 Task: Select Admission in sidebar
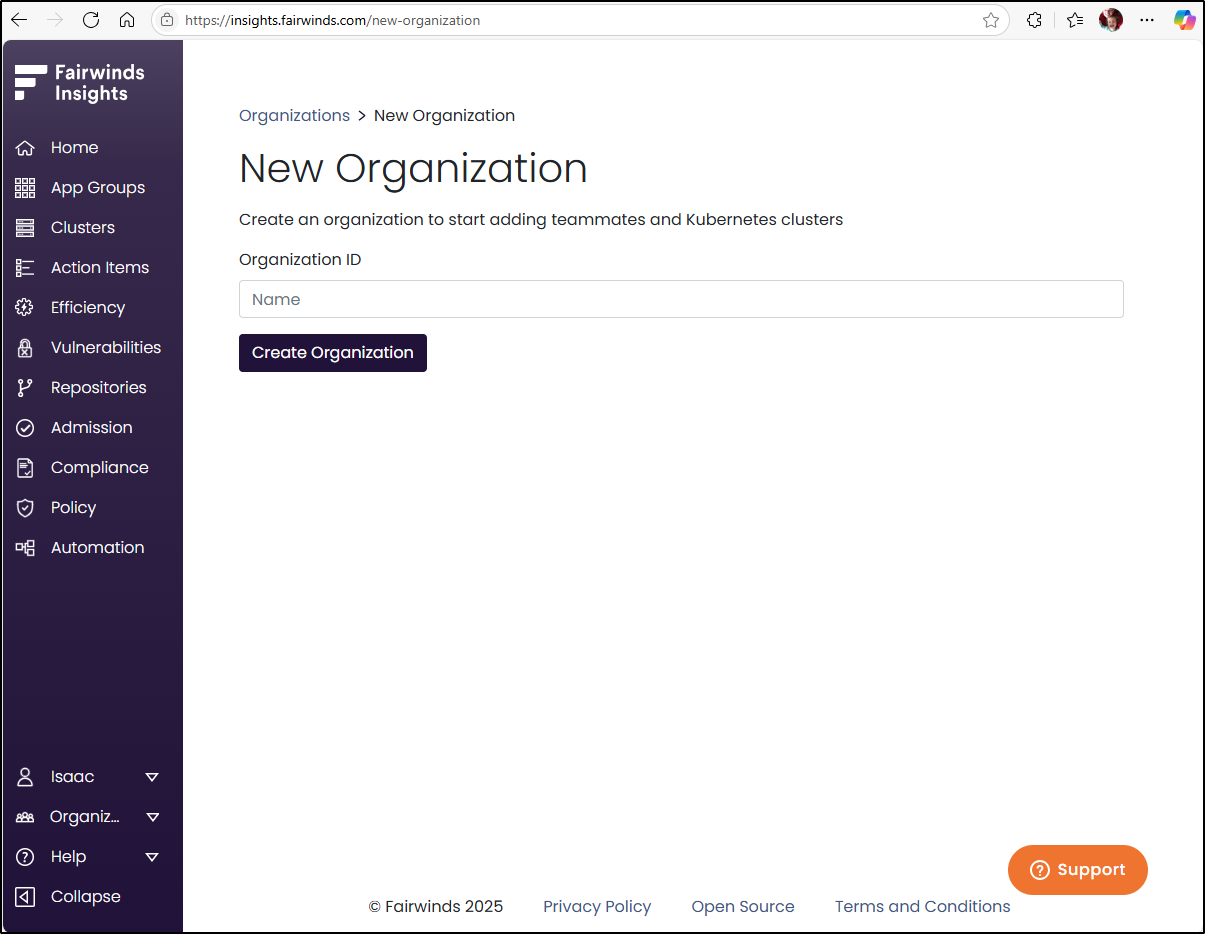pyautogui.click(x=92, y=428)
